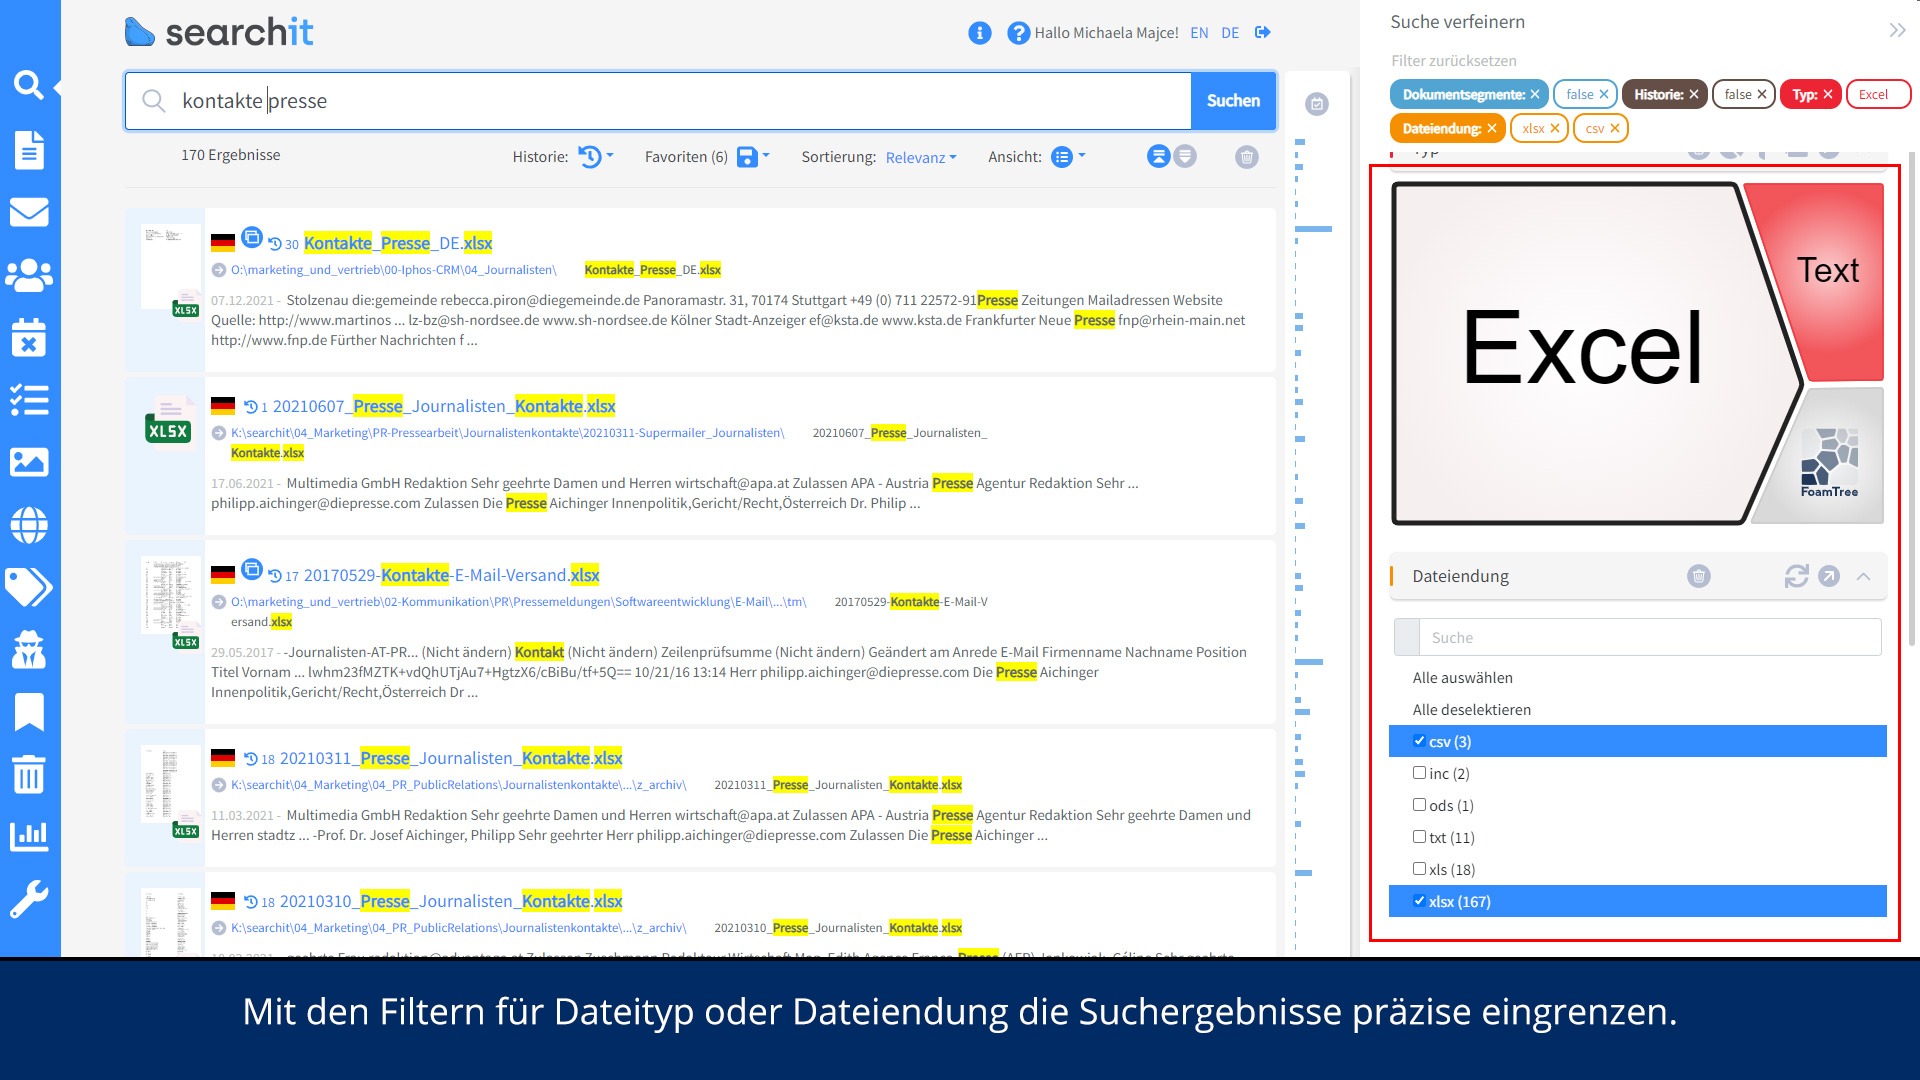This screenshot has width=1920, height=1080.
Task: Click the check-mark icon above the timeline
Action: [x=1317, y=104]
